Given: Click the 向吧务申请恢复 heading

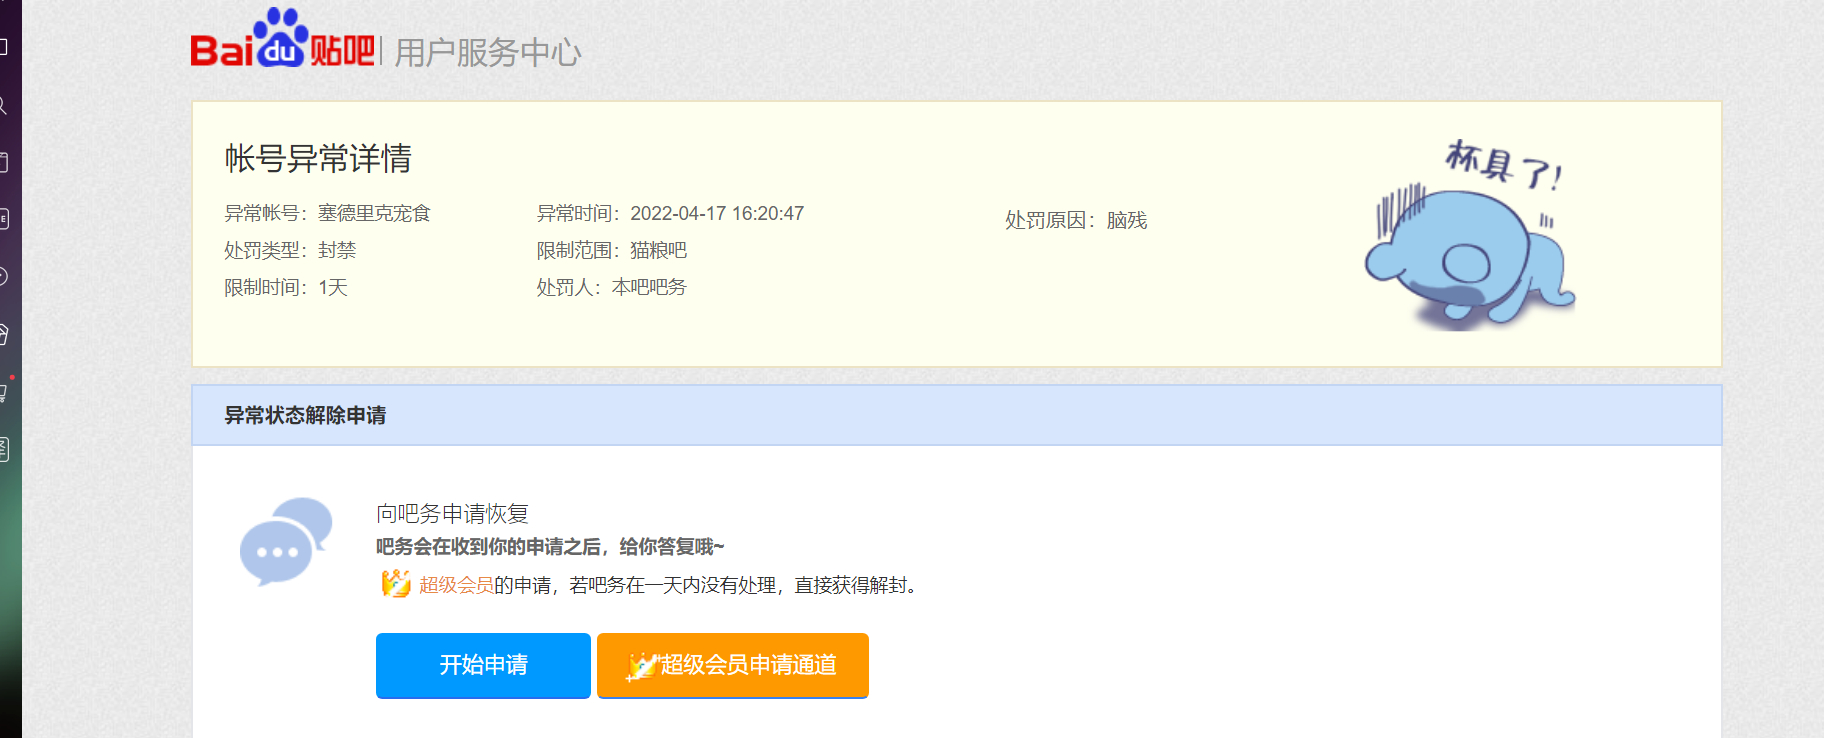Looking at the screenshot, I should [x=452, y=514].
